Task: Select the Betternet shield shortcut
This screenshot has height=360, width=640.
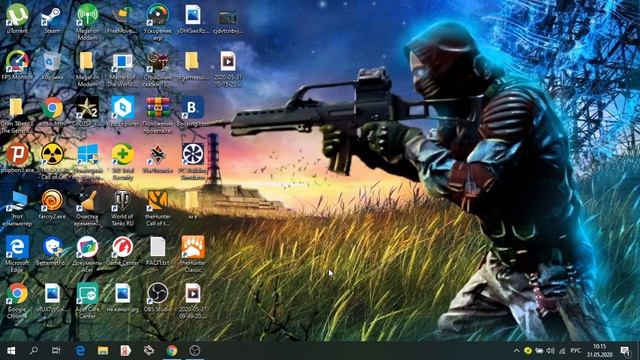Action: (52, 247)
